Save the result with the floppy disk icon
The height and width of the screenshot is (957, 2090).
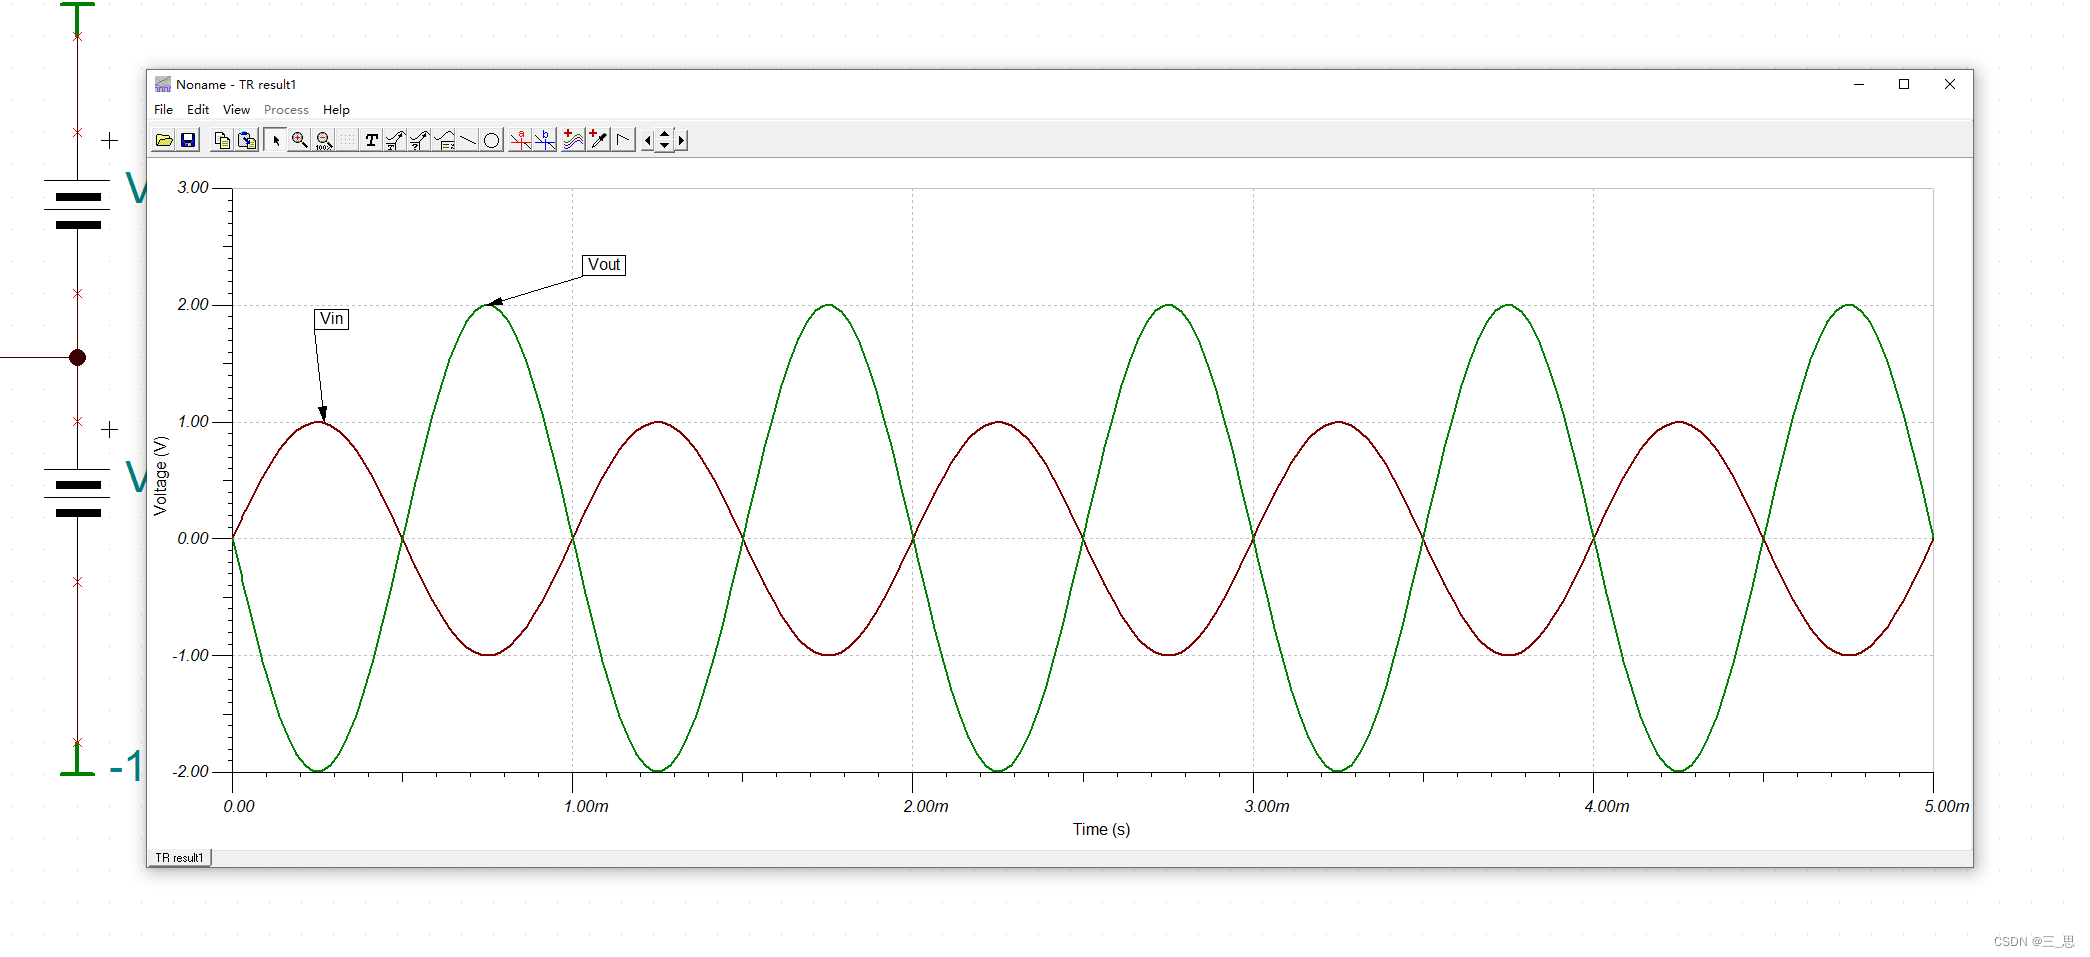188,140
